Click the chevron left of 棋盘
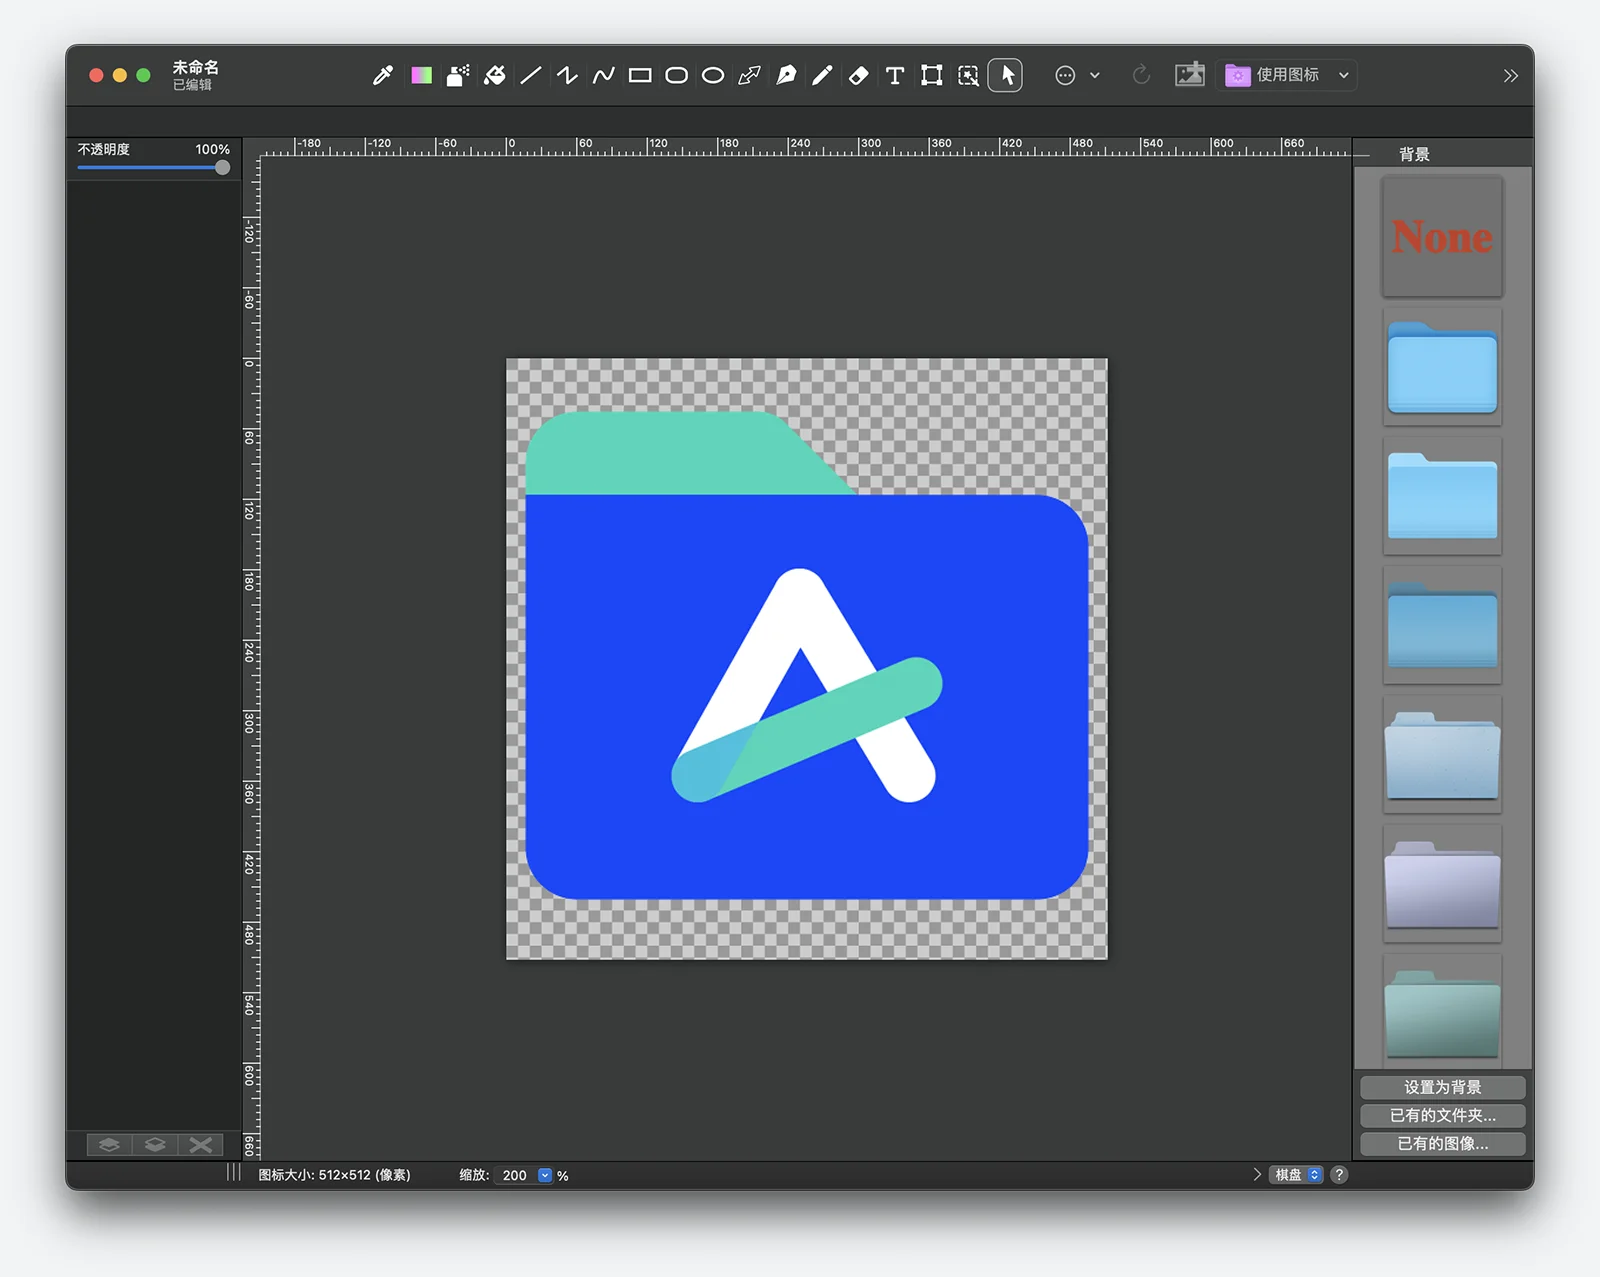 (x=1257, y=1175)
